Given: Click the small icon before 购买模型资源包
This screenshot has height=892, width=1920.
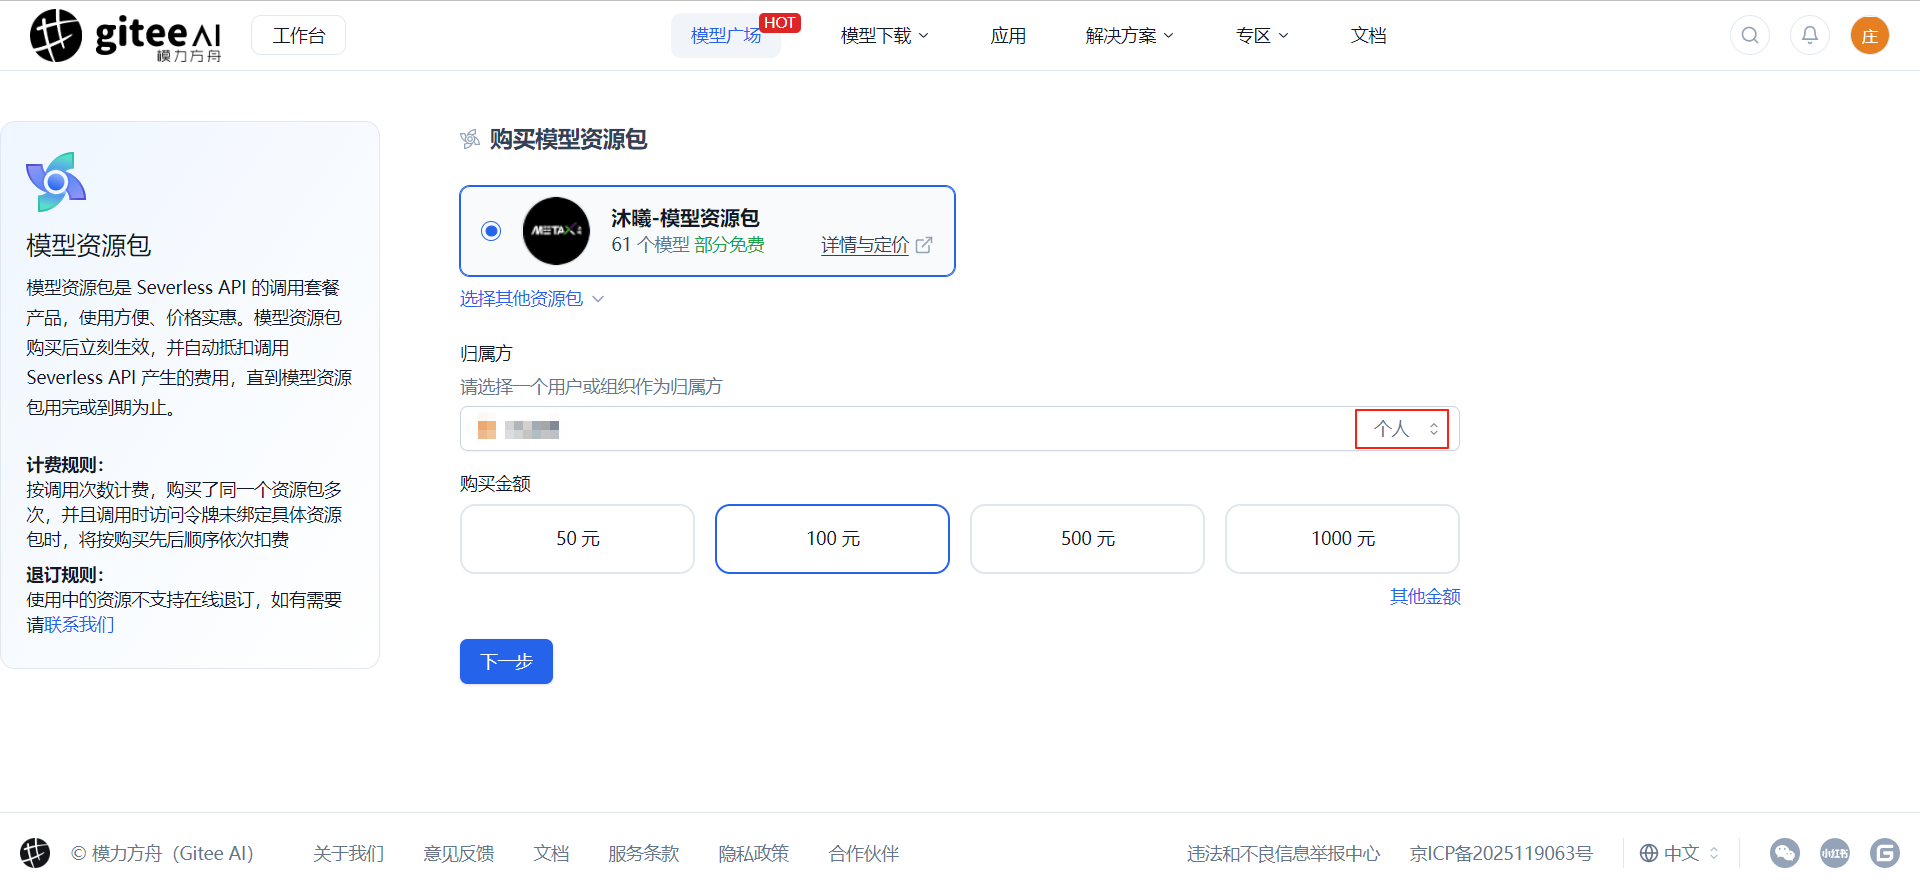Looking at the screenshot, I should pyautogui.click(x=470, y=139).
